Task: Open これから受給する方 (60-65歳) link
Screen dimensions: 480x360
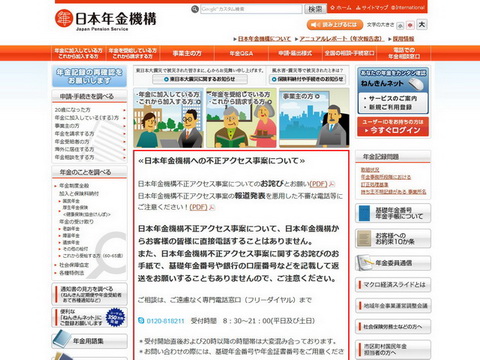Action: [93, 256]
